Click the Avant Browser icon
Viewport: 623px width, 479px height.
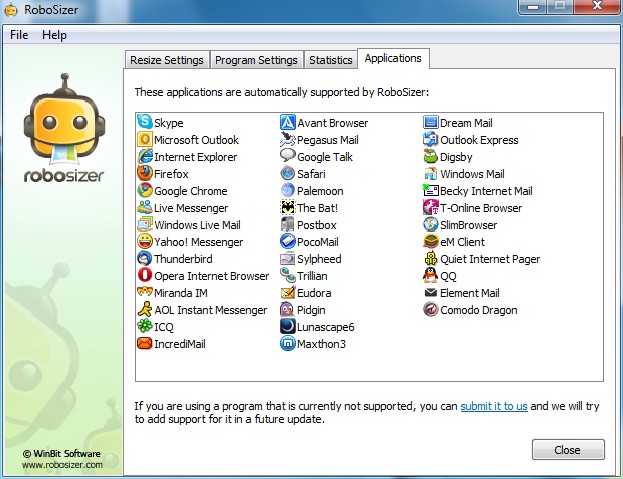pos(288,122)
